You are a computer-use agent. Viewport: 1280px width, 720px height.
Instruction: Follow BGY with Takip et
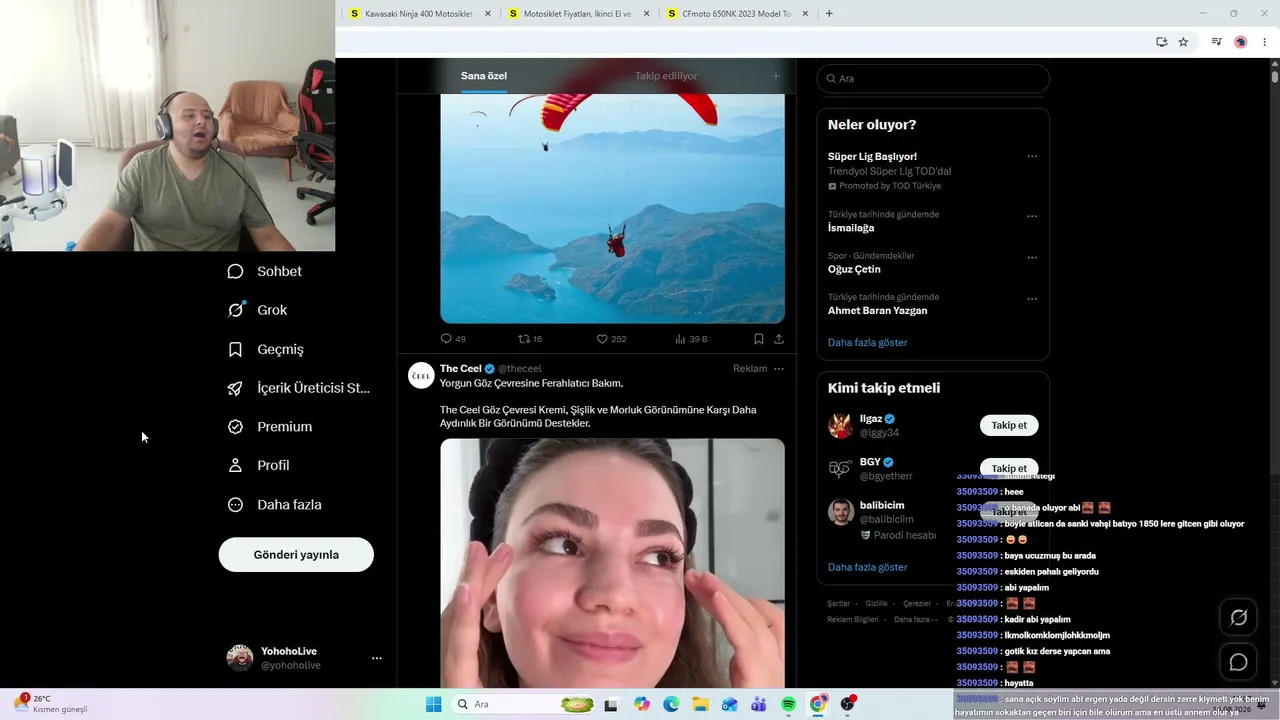point(1009,467)
